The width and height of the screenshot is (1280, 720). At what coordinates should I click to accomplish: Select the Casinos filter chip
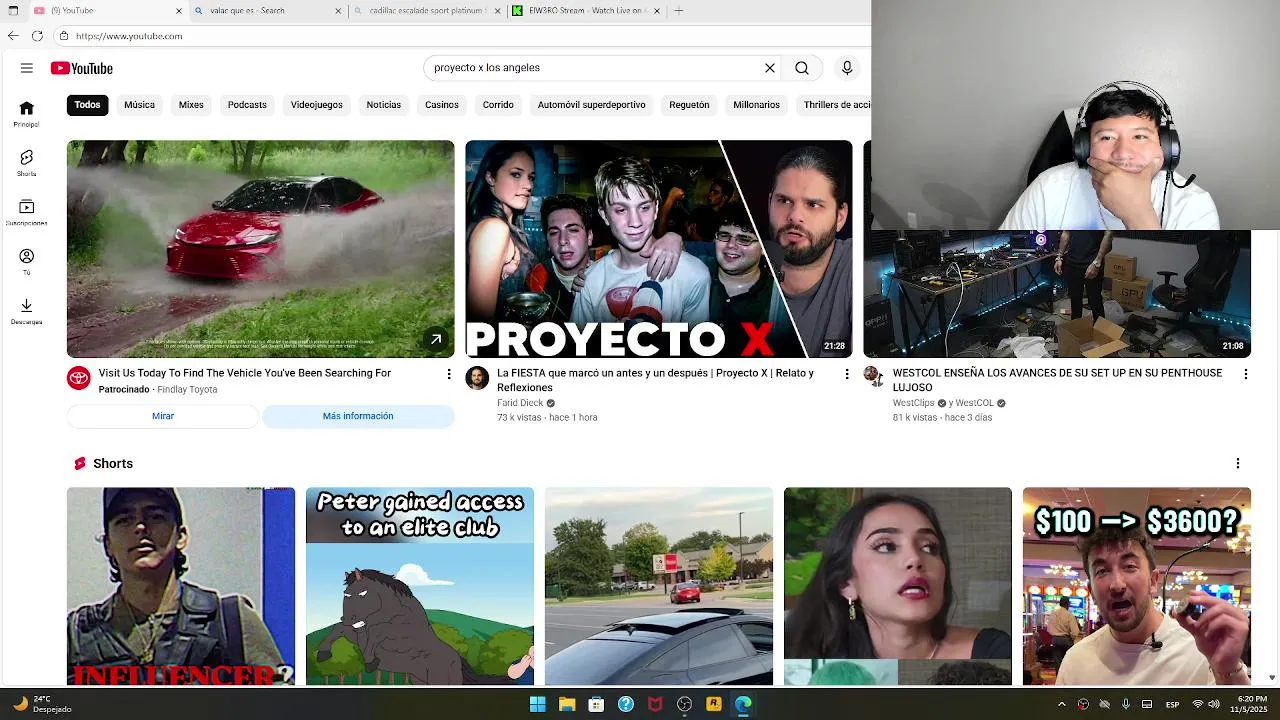pos(441,104)
